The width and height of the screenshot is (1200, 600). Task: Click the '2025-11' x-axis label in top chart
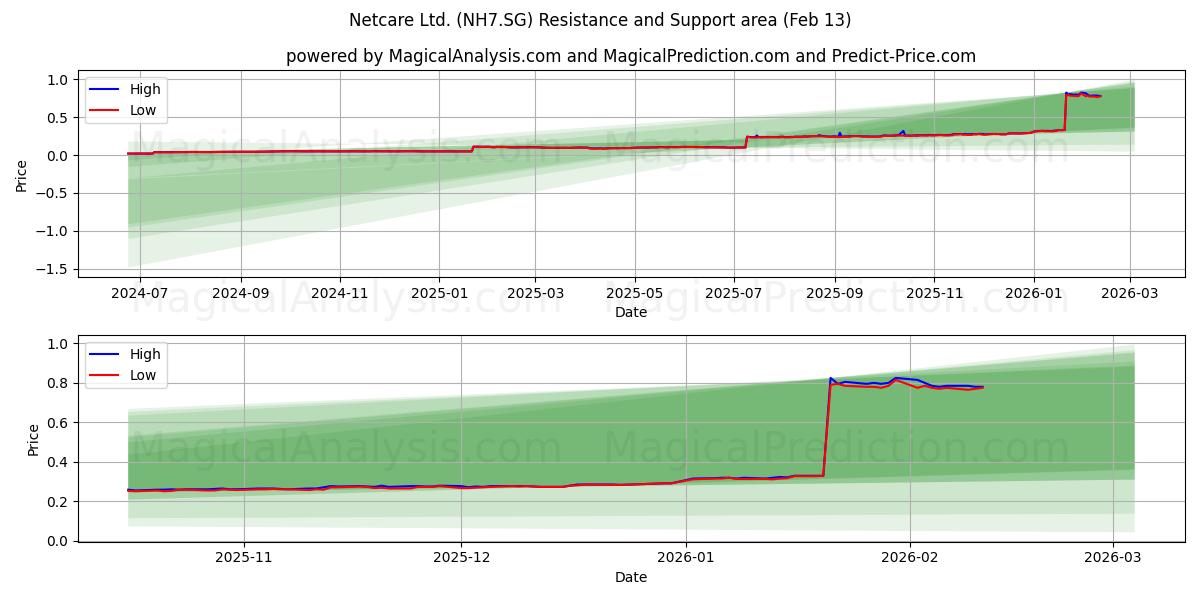934,295
